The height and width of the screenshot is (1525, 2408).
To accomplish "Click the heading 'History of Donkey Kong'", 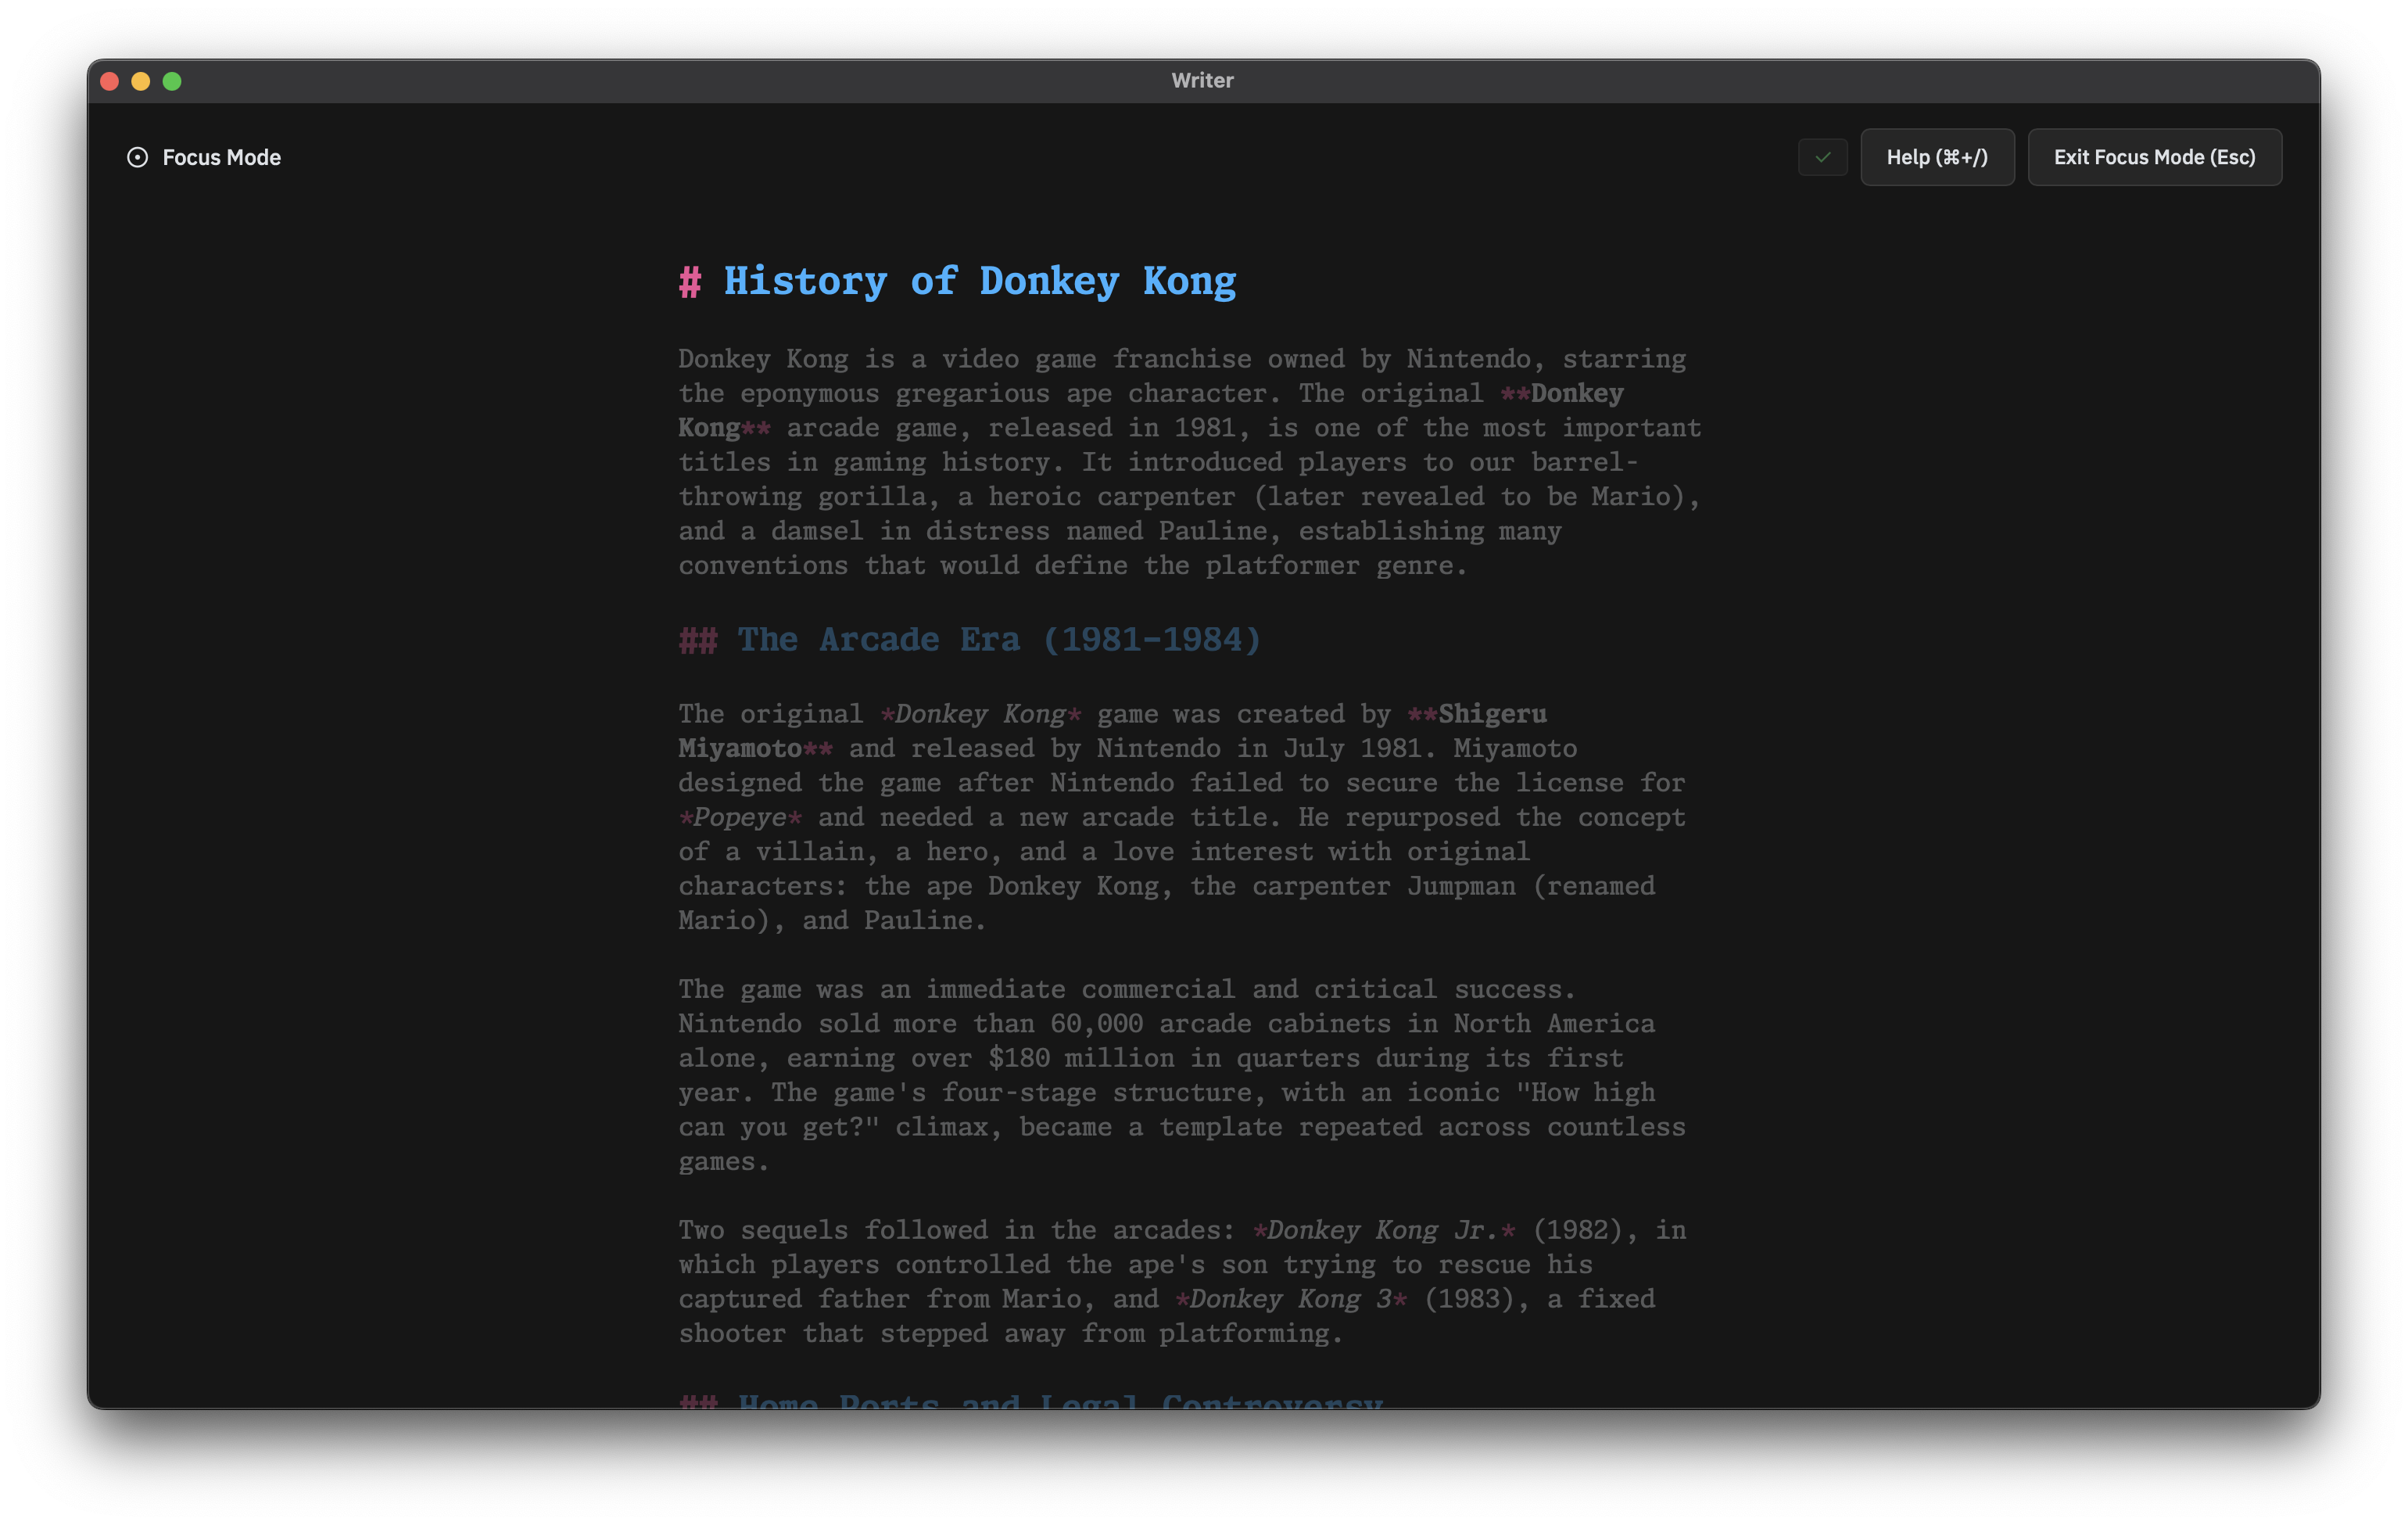I will (978, 282).
